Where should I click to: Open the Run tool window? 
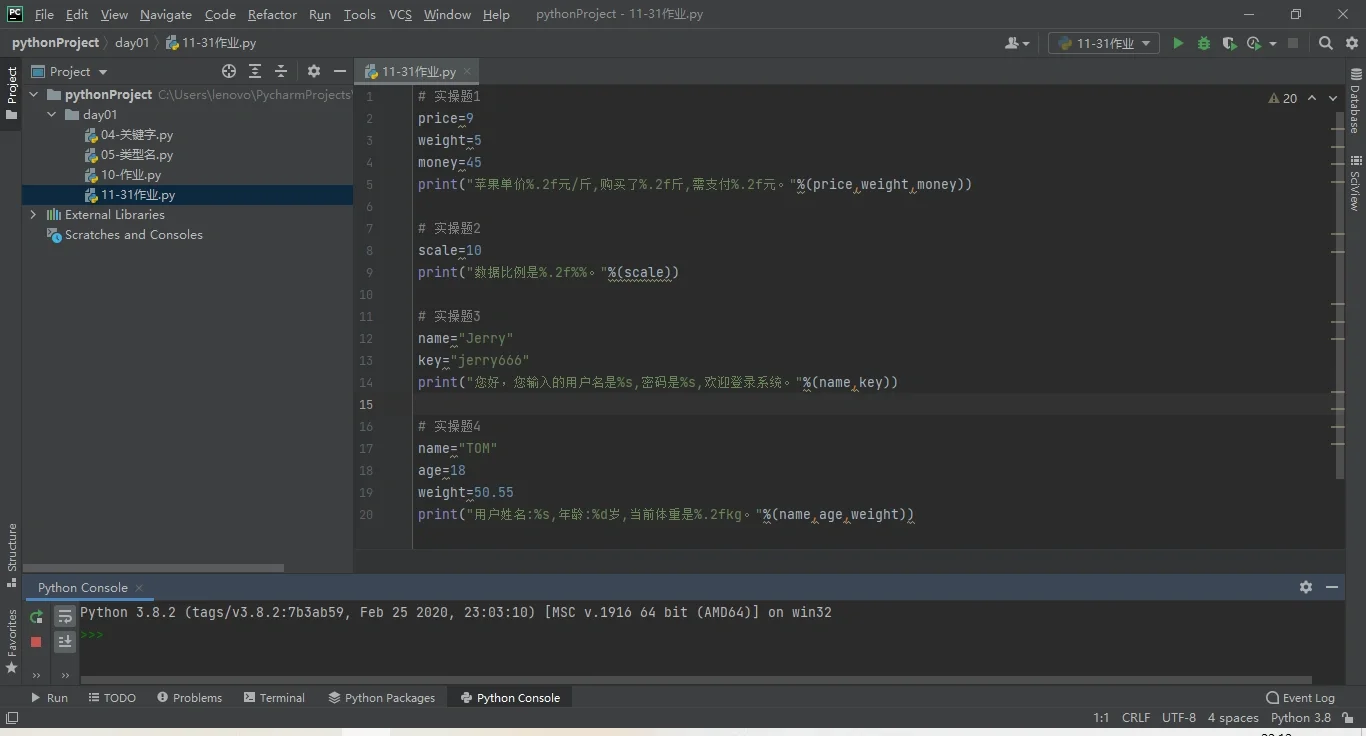[x=49, y=697]
